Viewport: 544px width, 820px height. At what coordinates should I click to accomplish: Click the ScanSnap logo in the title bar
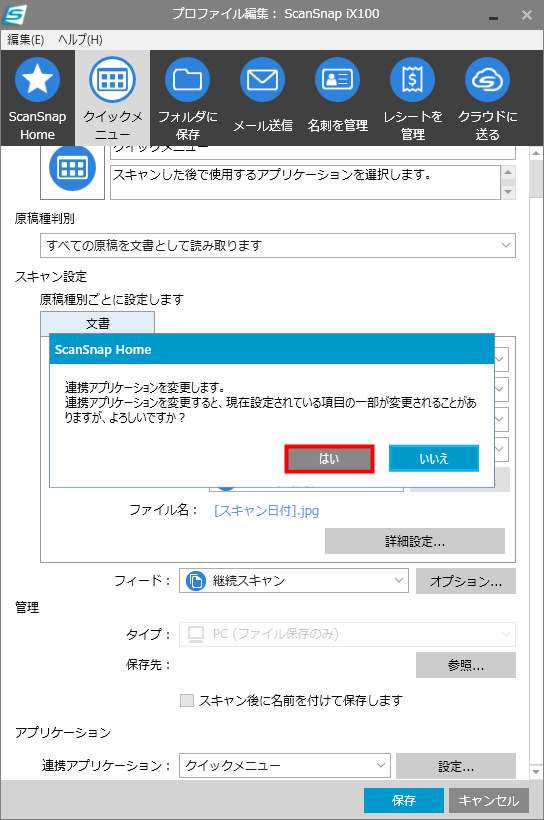click(14, 14)
